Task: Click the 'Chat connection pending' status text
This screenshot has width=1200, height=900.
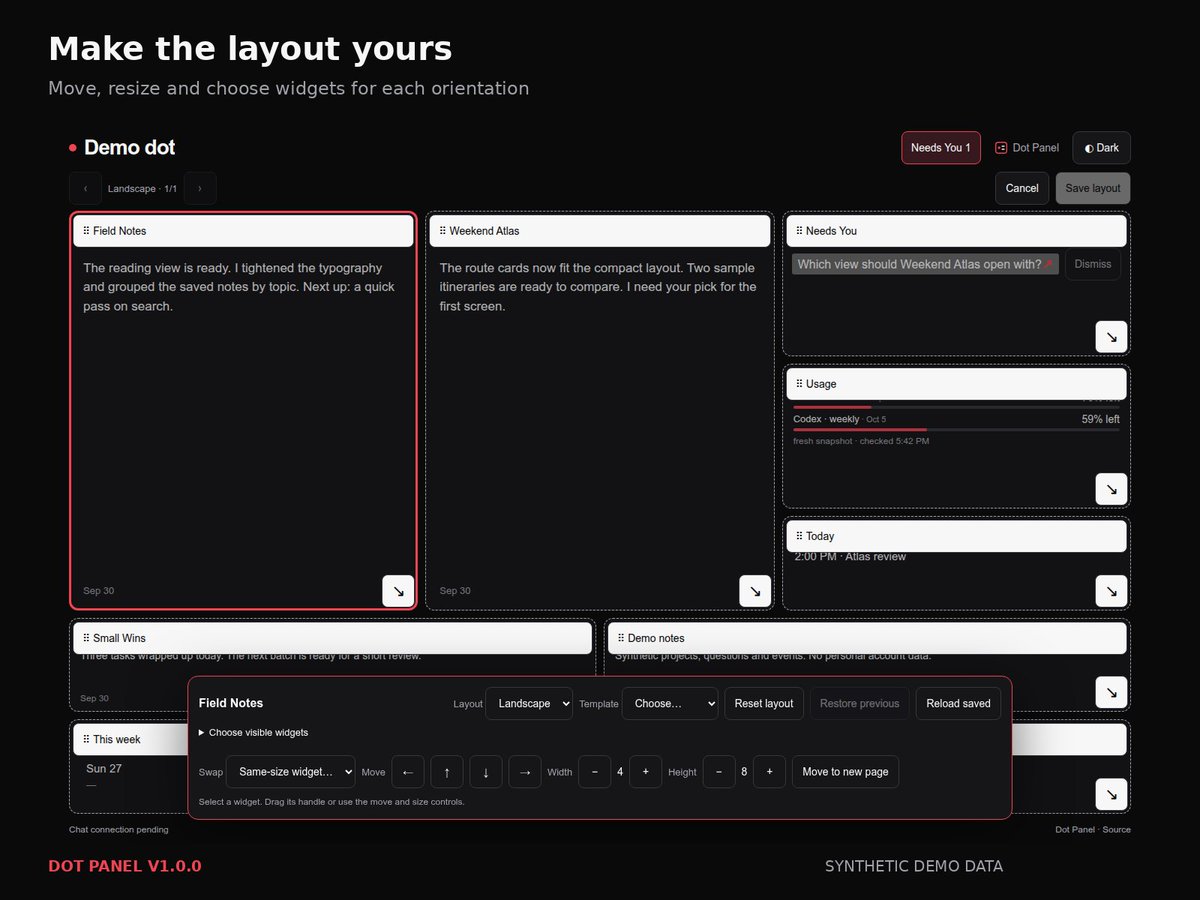Action: click(119, 829)
